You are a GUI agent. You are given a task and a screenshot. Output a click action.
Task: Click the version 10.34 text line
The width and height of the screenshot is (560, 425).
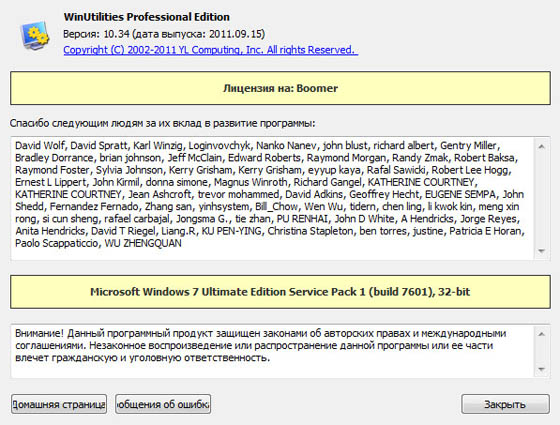point(164,34)
